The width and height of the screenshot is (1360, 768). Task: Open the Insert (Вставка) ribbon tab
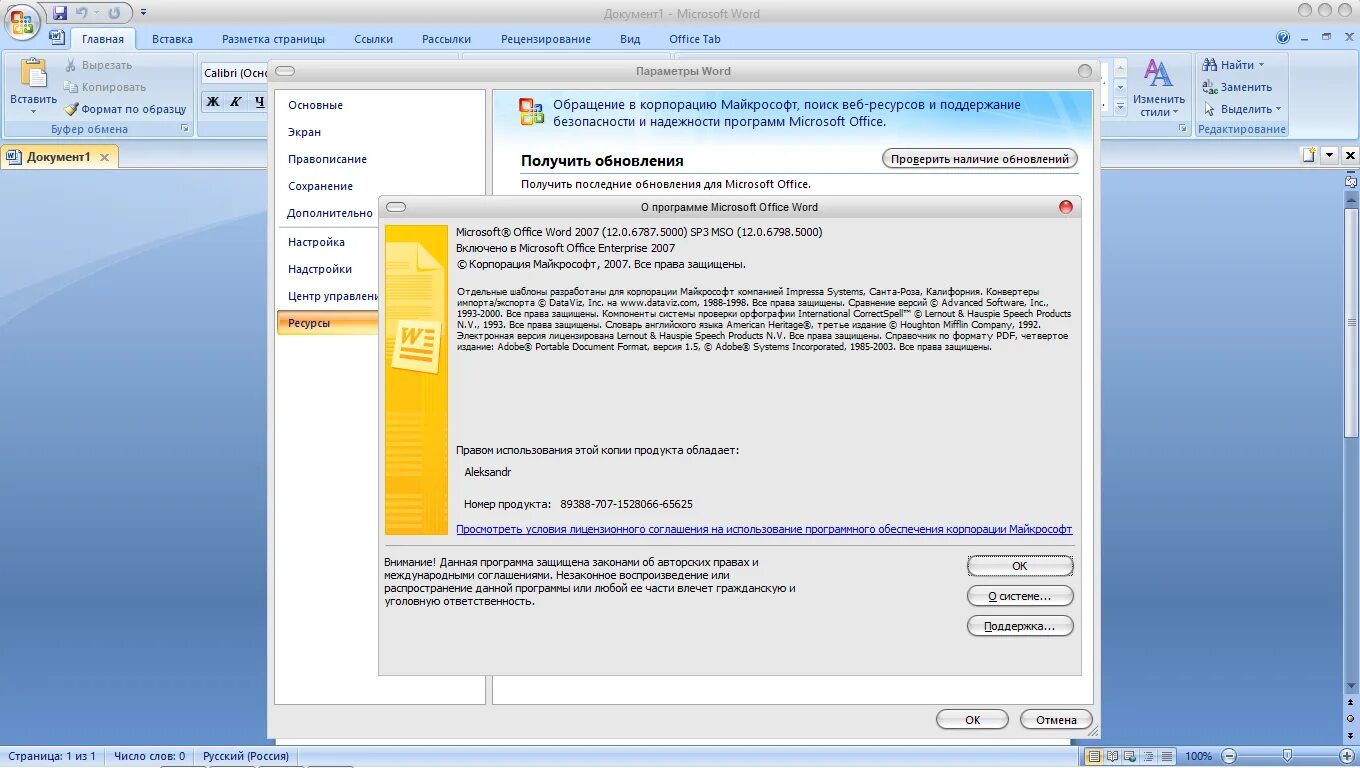tap(172, 39)
